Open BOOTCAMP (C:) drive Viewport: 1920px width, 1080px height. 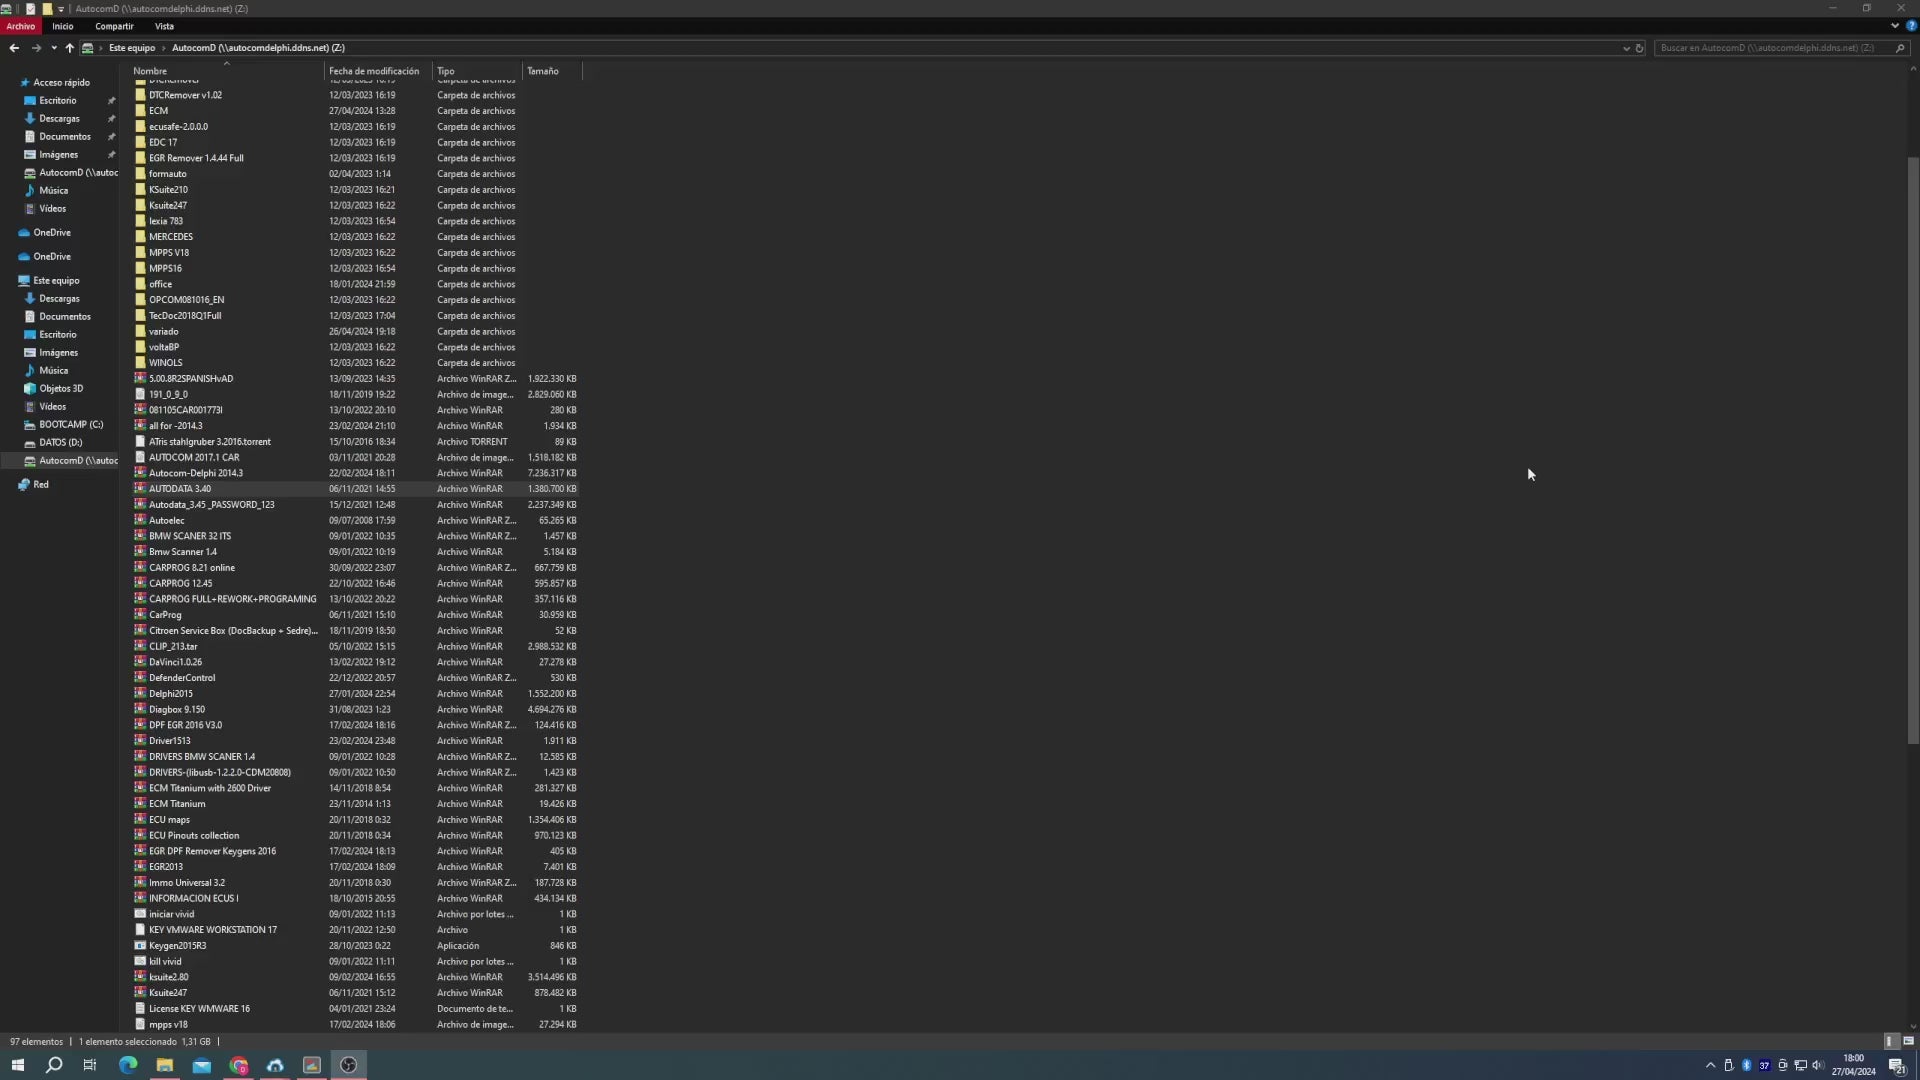click(x=70, y=425)
